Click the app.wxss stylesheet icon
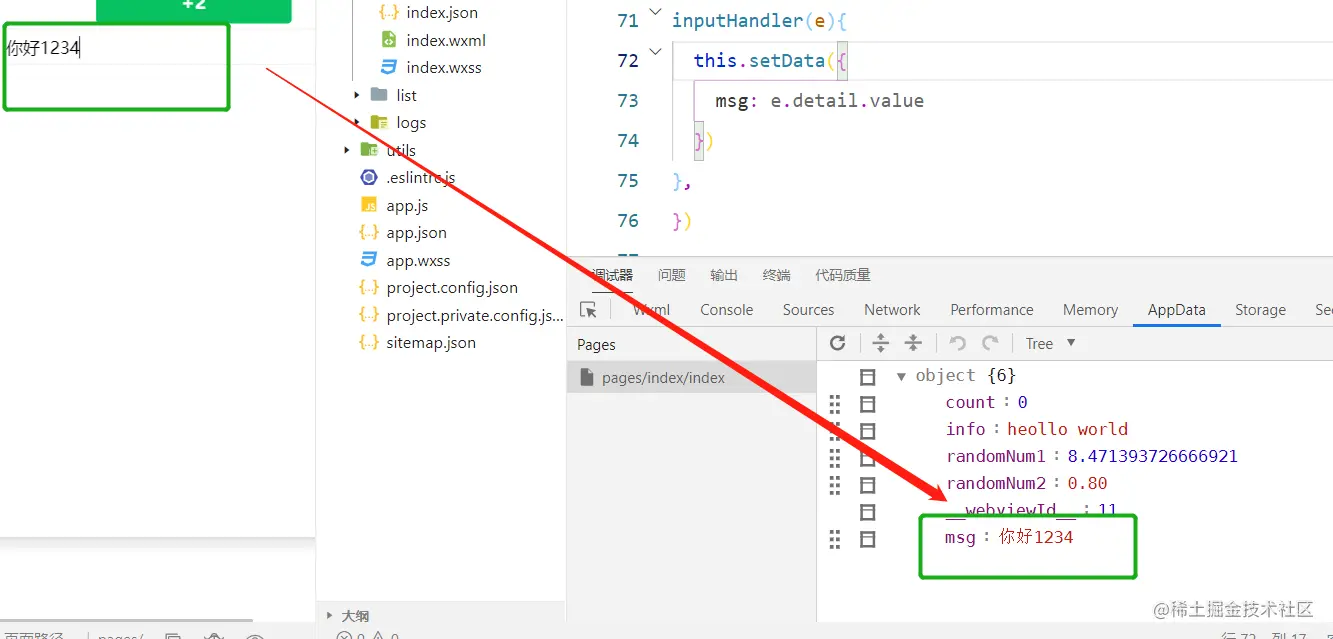The image size is (1333, 639). 369,260
